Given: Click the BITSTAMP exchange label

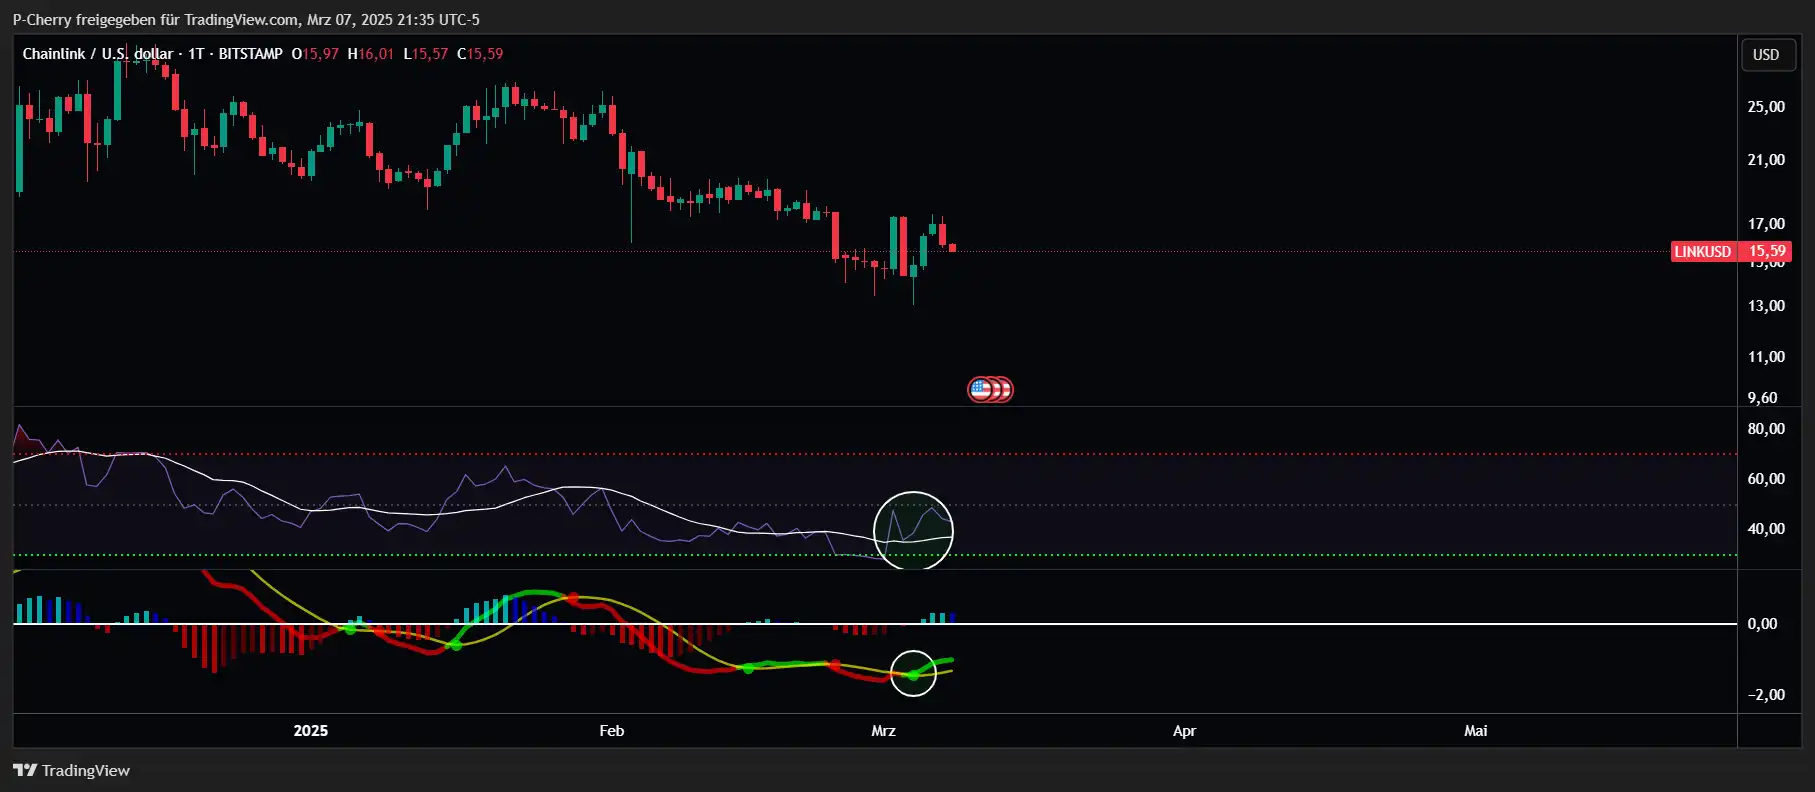Looking at the screenshot, I should (x=250, y=54).
